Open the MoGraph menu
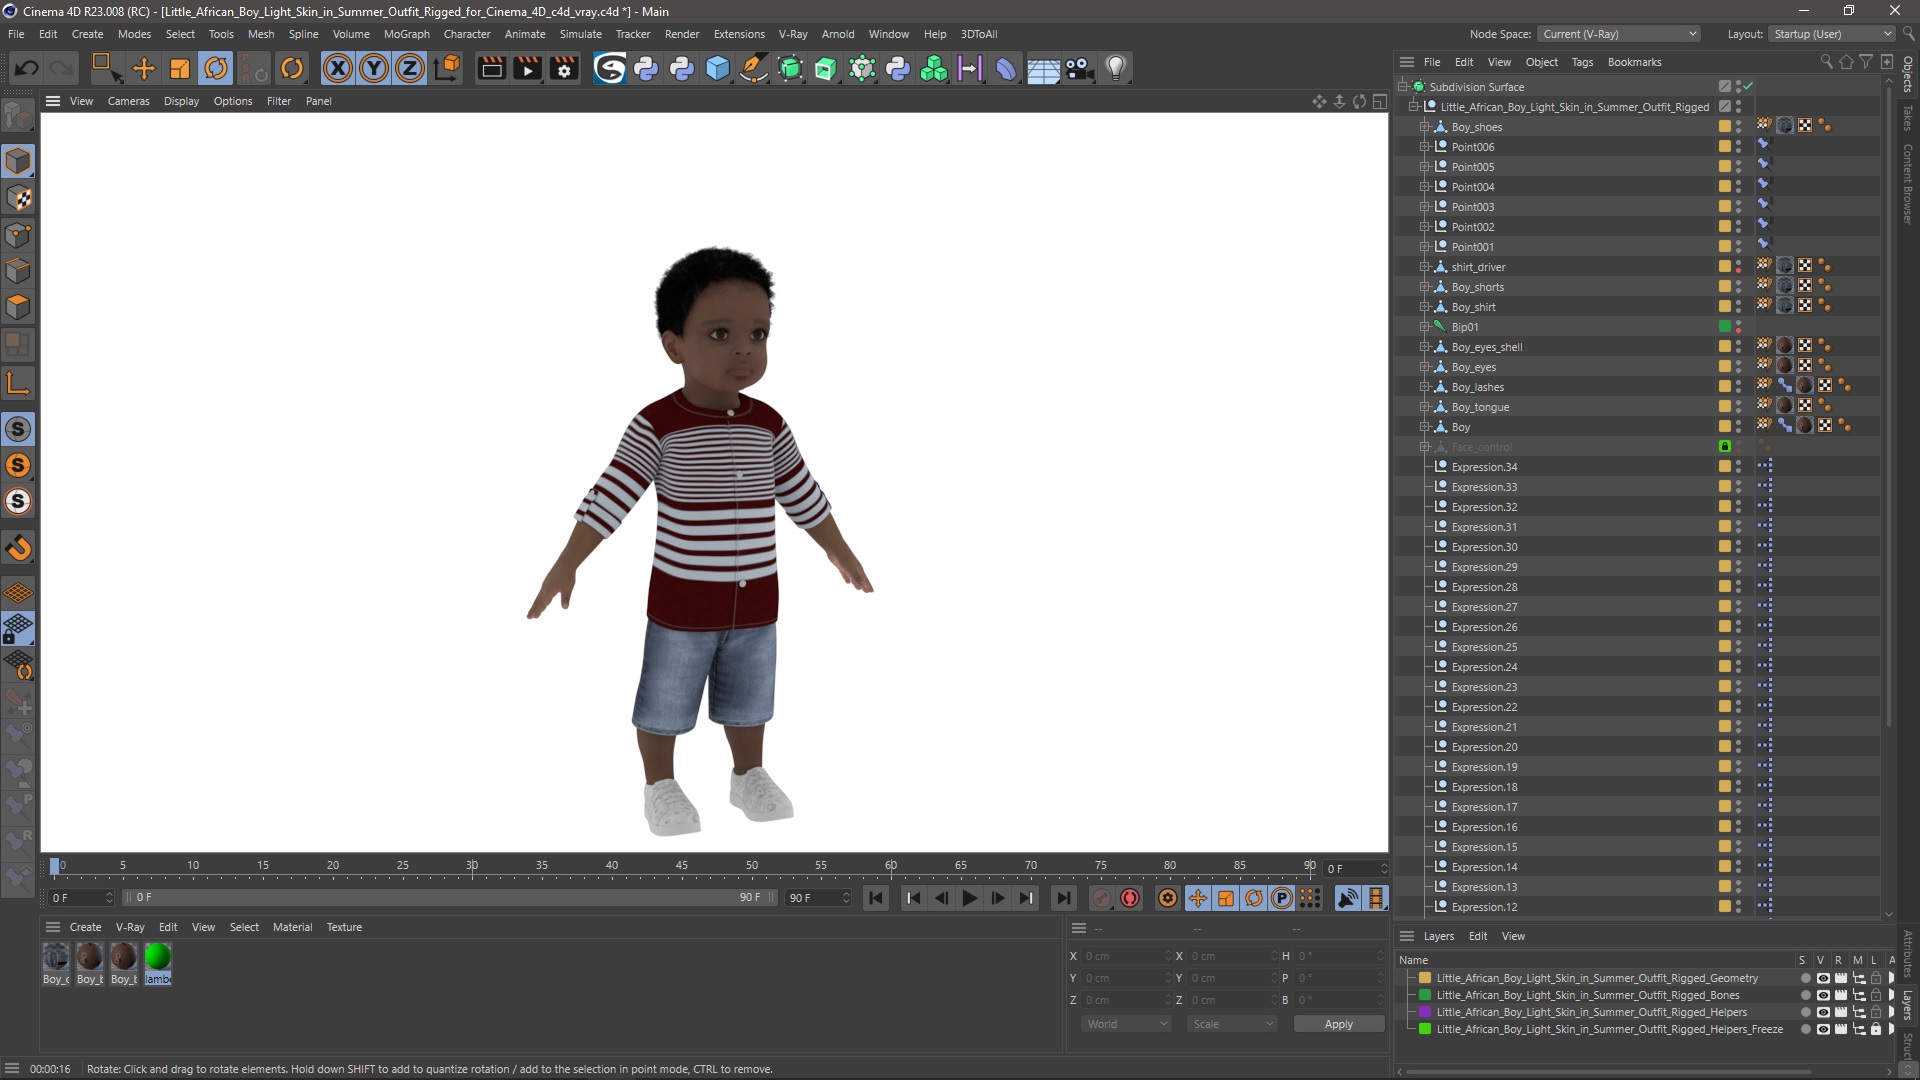This screenshot has width=1920, height=1080. 406,34
